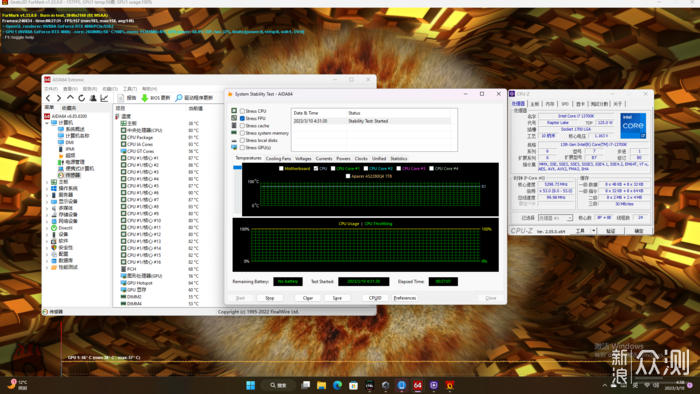Select 传感器 sensor item in tree
700x394 pixels.
pos(69,175)
